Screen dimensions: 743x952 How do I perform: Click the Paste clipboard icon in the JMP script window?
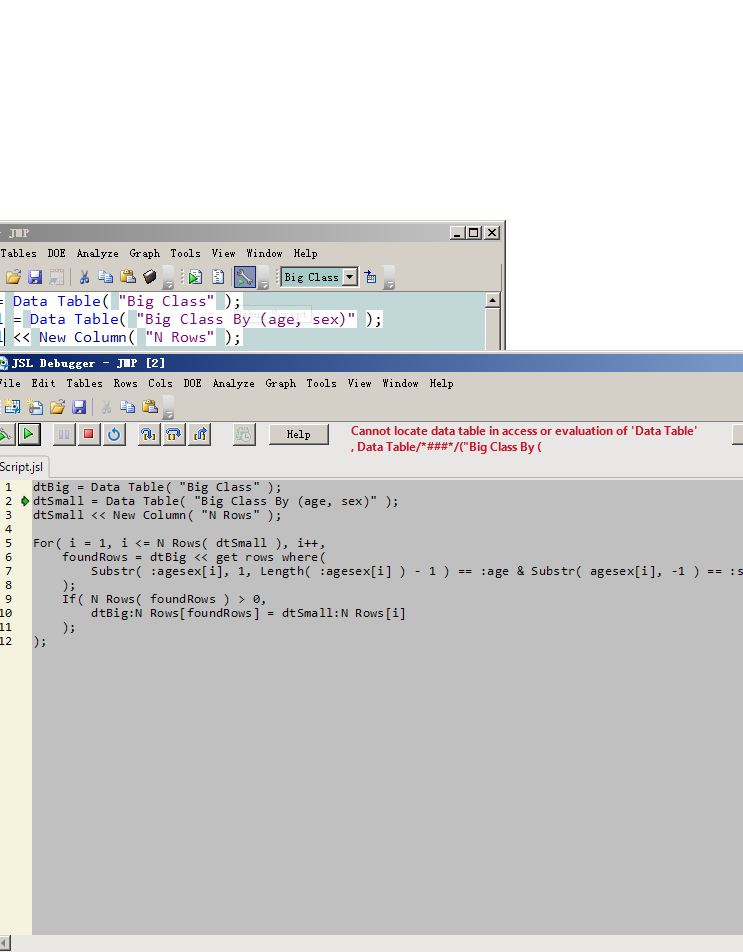coord(127,277)
